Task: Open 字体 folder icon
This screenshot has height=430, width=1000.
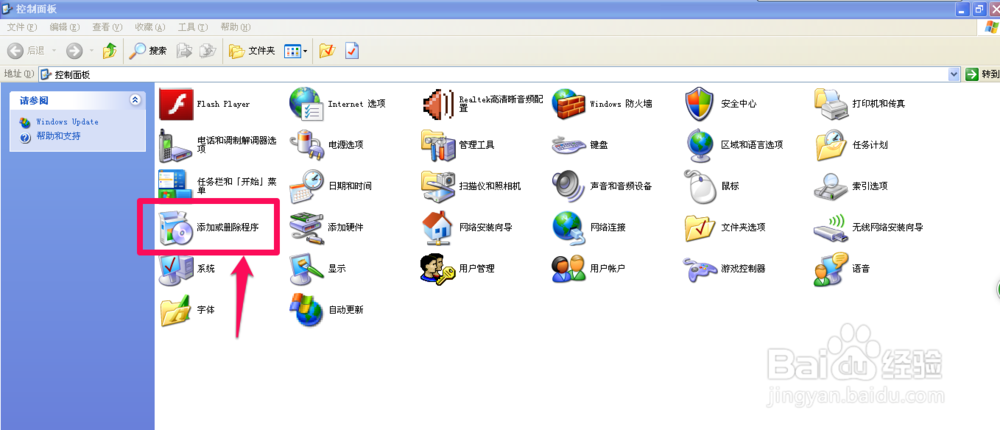Action: 176,310
